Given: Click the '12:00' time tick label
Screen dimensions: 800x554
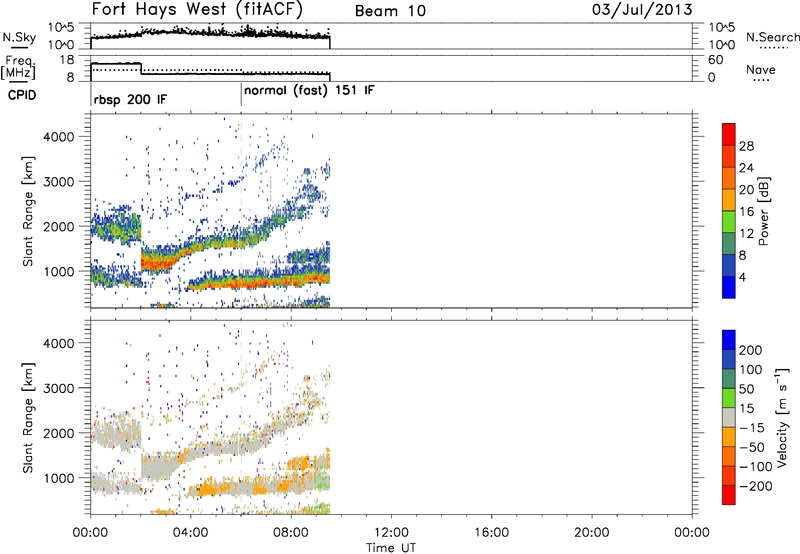Looking at the screenshot, I should [x=391, y=533].
